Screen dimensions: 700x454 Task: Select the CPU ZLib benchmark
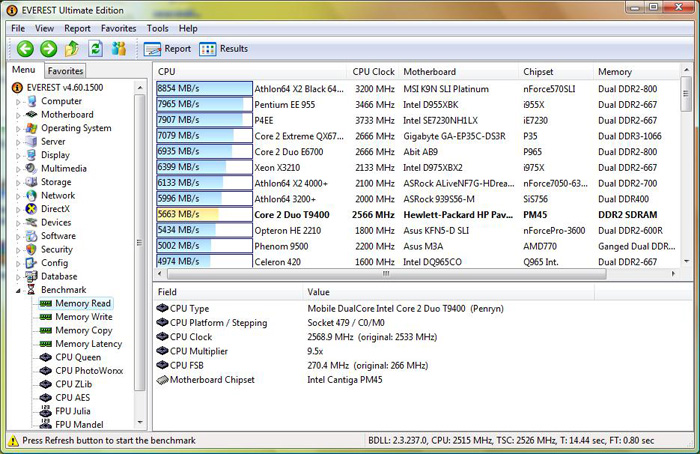pyautogui.click(x=73, y=384)
